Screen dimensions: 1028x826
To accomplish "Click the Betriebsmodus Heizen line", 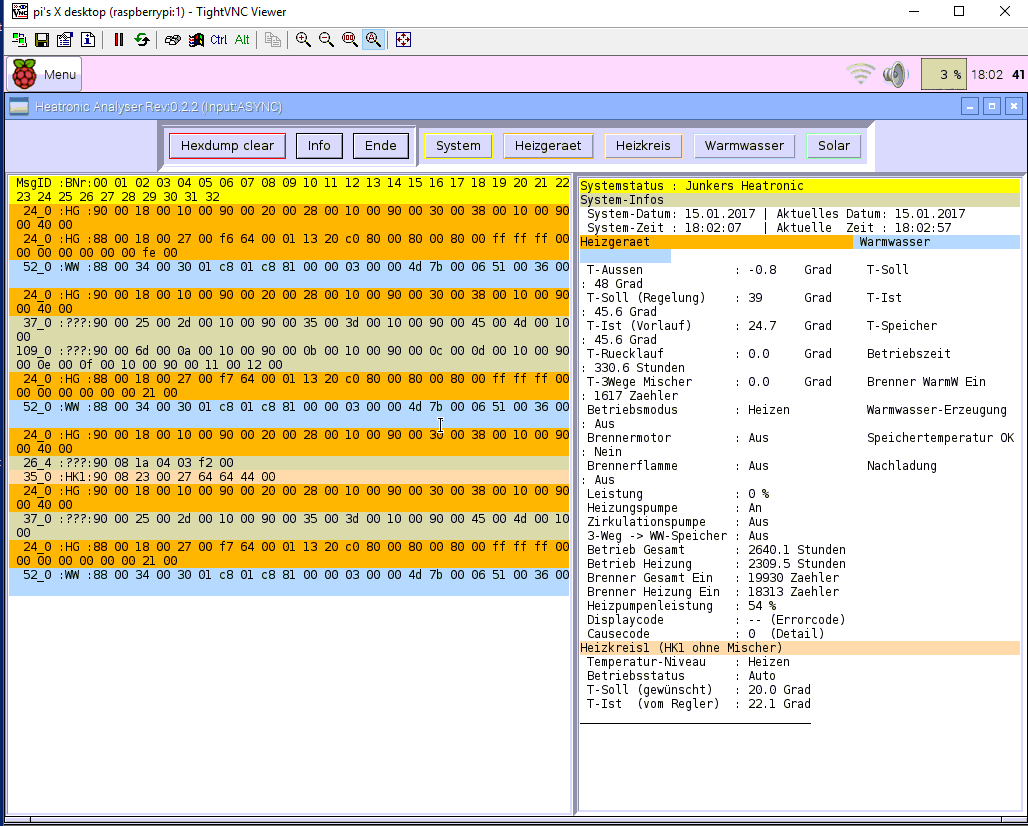I will point(688,410).
